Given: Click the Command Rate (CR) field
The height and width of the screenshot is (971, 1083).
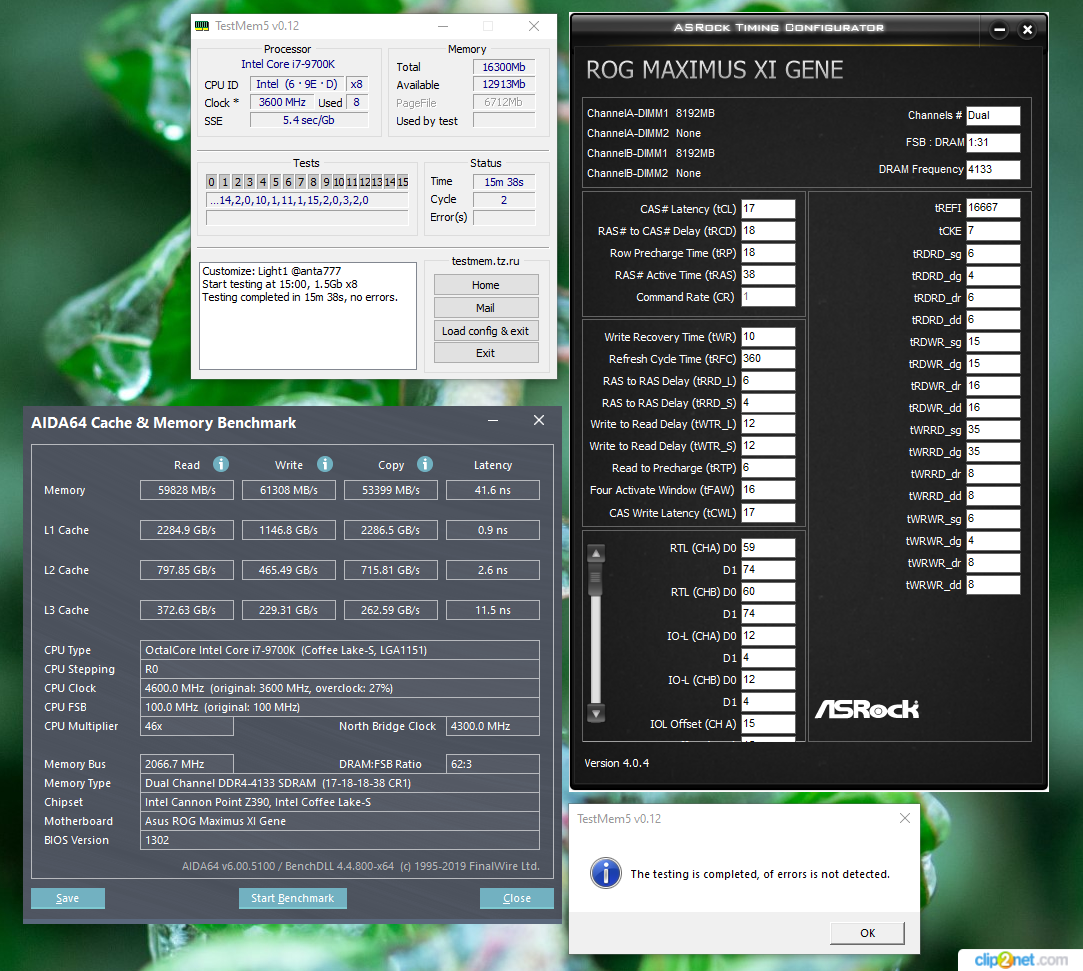Looking at the screenshot, I should [x=768, y=297].
